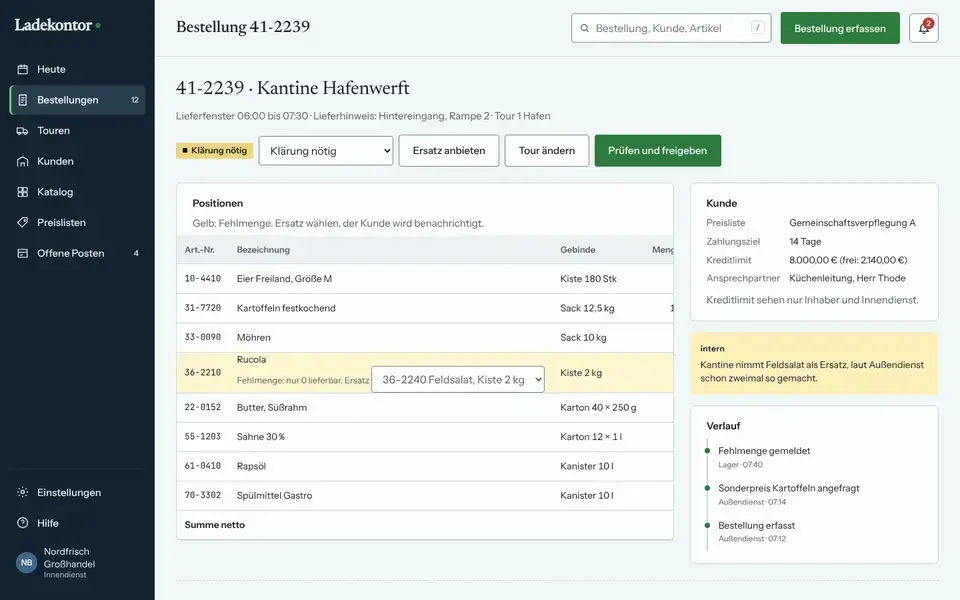Viewport: 960px width, 600px height.
Task: Click the Touren truck icon
Action: point(23,130)
